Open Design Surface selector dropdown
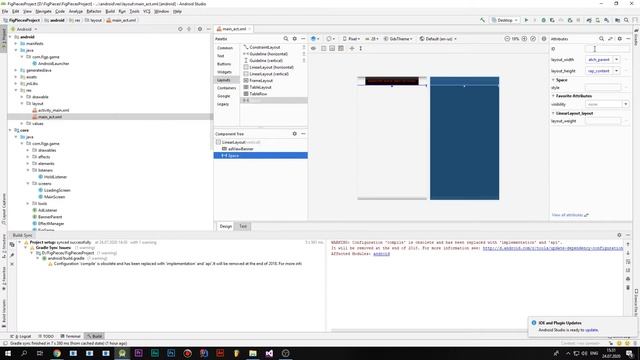Image resolution: width=640 pixels, height=360 pixels. tap(315, 39)
